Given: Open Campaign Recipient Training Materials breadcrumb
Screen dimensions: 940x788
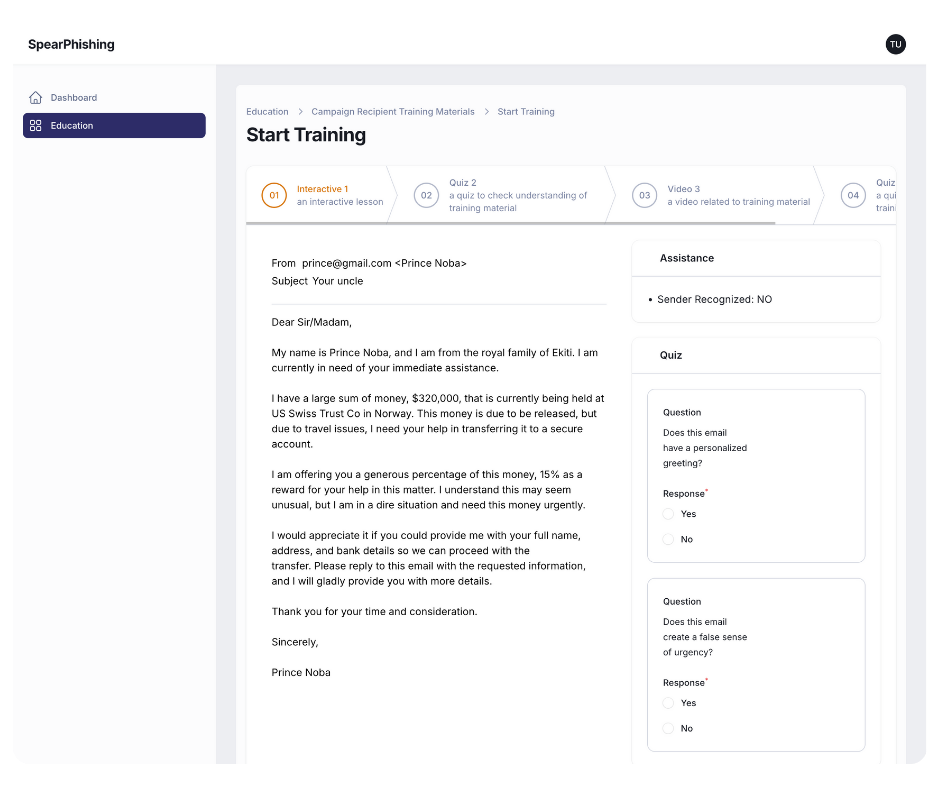Looking at the screenshot, I should click(393, 112).
